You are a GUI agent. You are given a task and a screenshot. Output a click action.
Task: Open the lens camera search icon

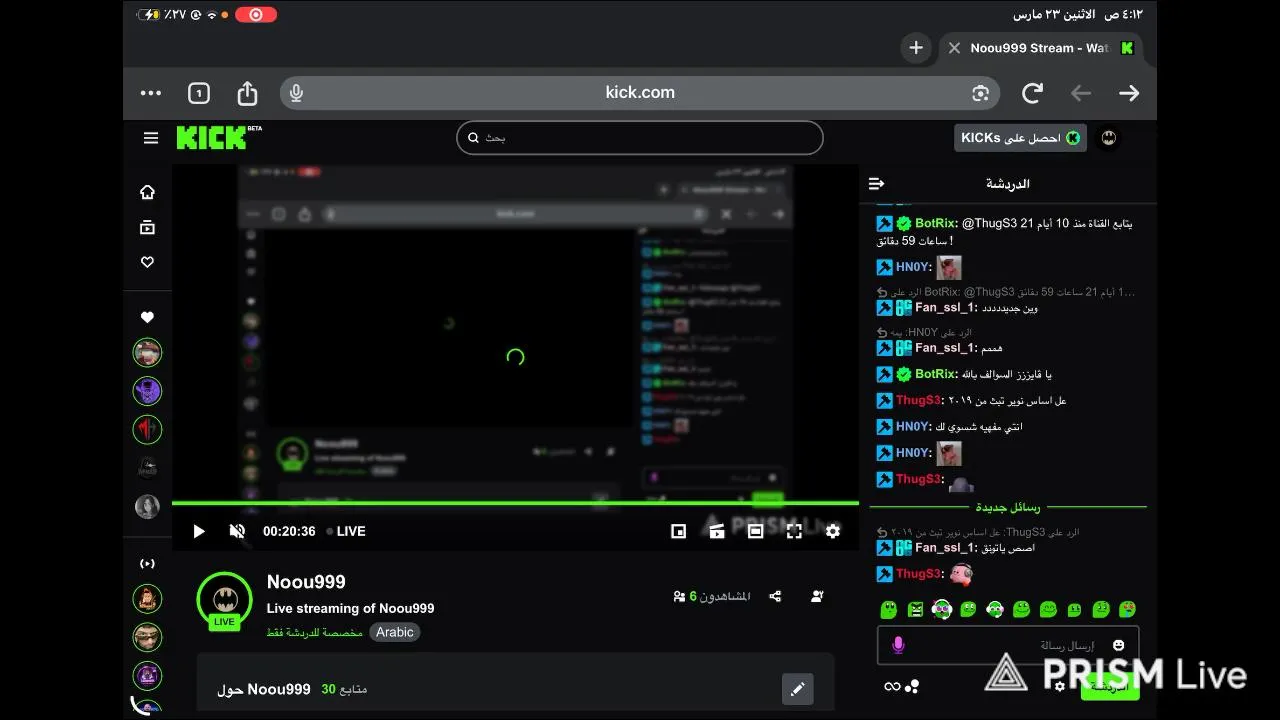(980, 93)
